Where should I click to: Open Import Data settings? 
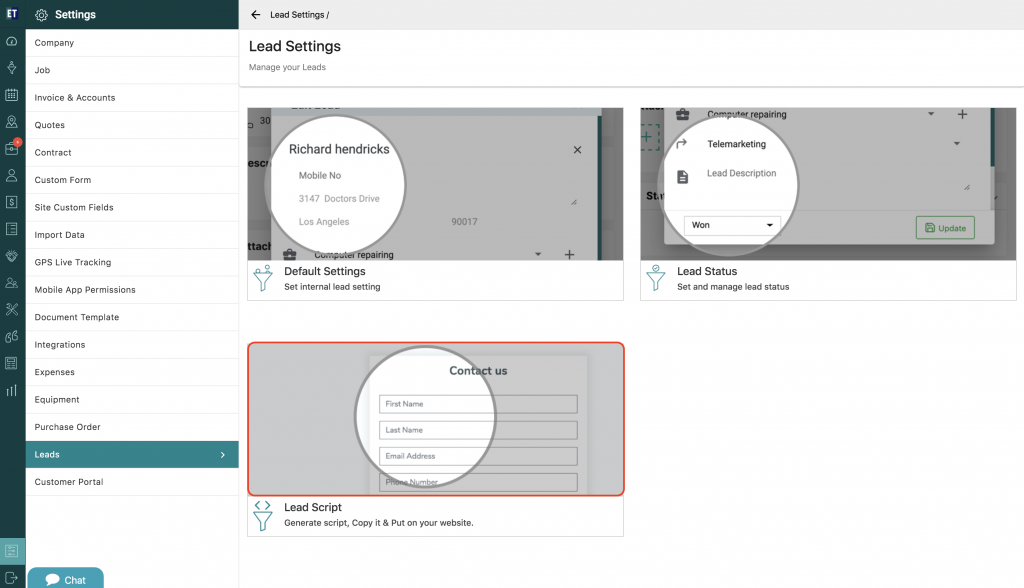pos(132,235)
